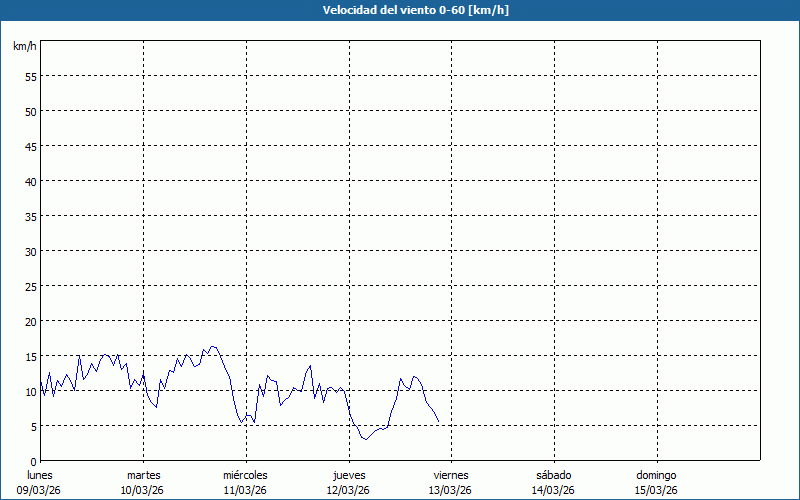Viewport: 800px width, 500px height.
Task: Click the 55 value on the vertical axis
Action: pyautogui.click(x=30, y=76)
